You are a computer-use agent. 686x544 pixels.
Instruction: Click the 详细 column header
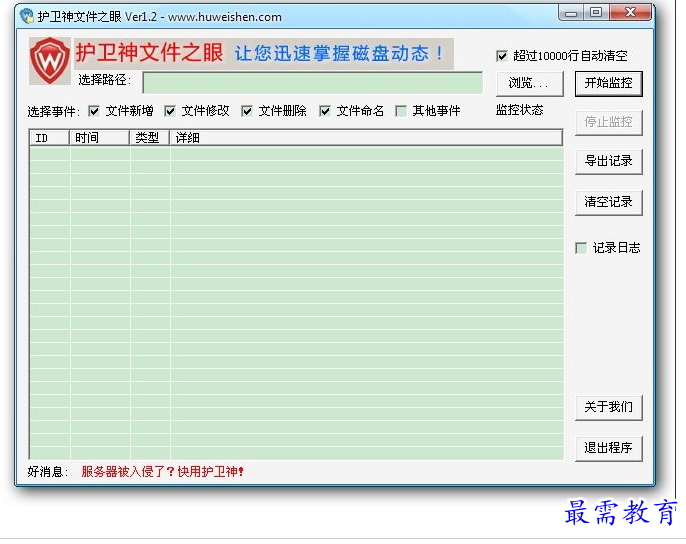coord(366,138)
